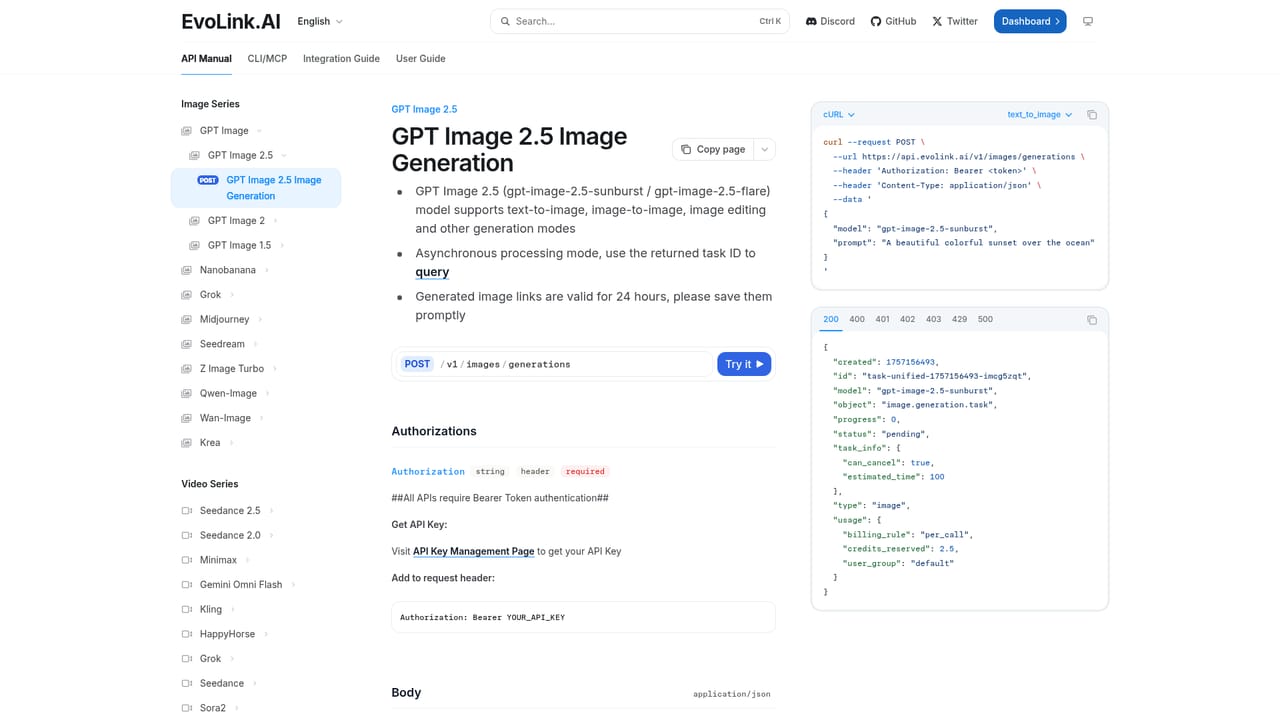Open GPT Image 2.5 Image Generation page
Viewport: 1280px width, 720px height.
point(256,188)
